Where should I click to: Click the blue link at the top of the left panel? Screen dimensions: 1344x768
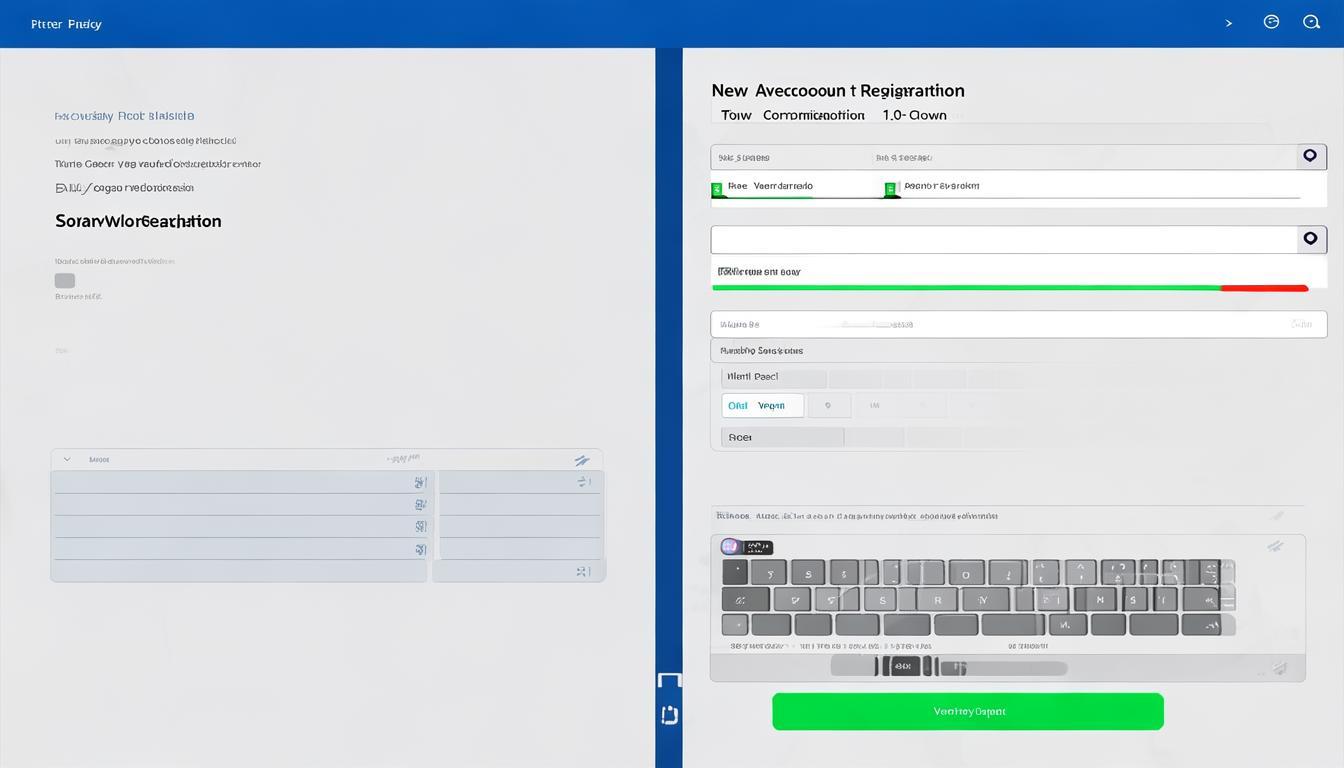click(124, 116)
